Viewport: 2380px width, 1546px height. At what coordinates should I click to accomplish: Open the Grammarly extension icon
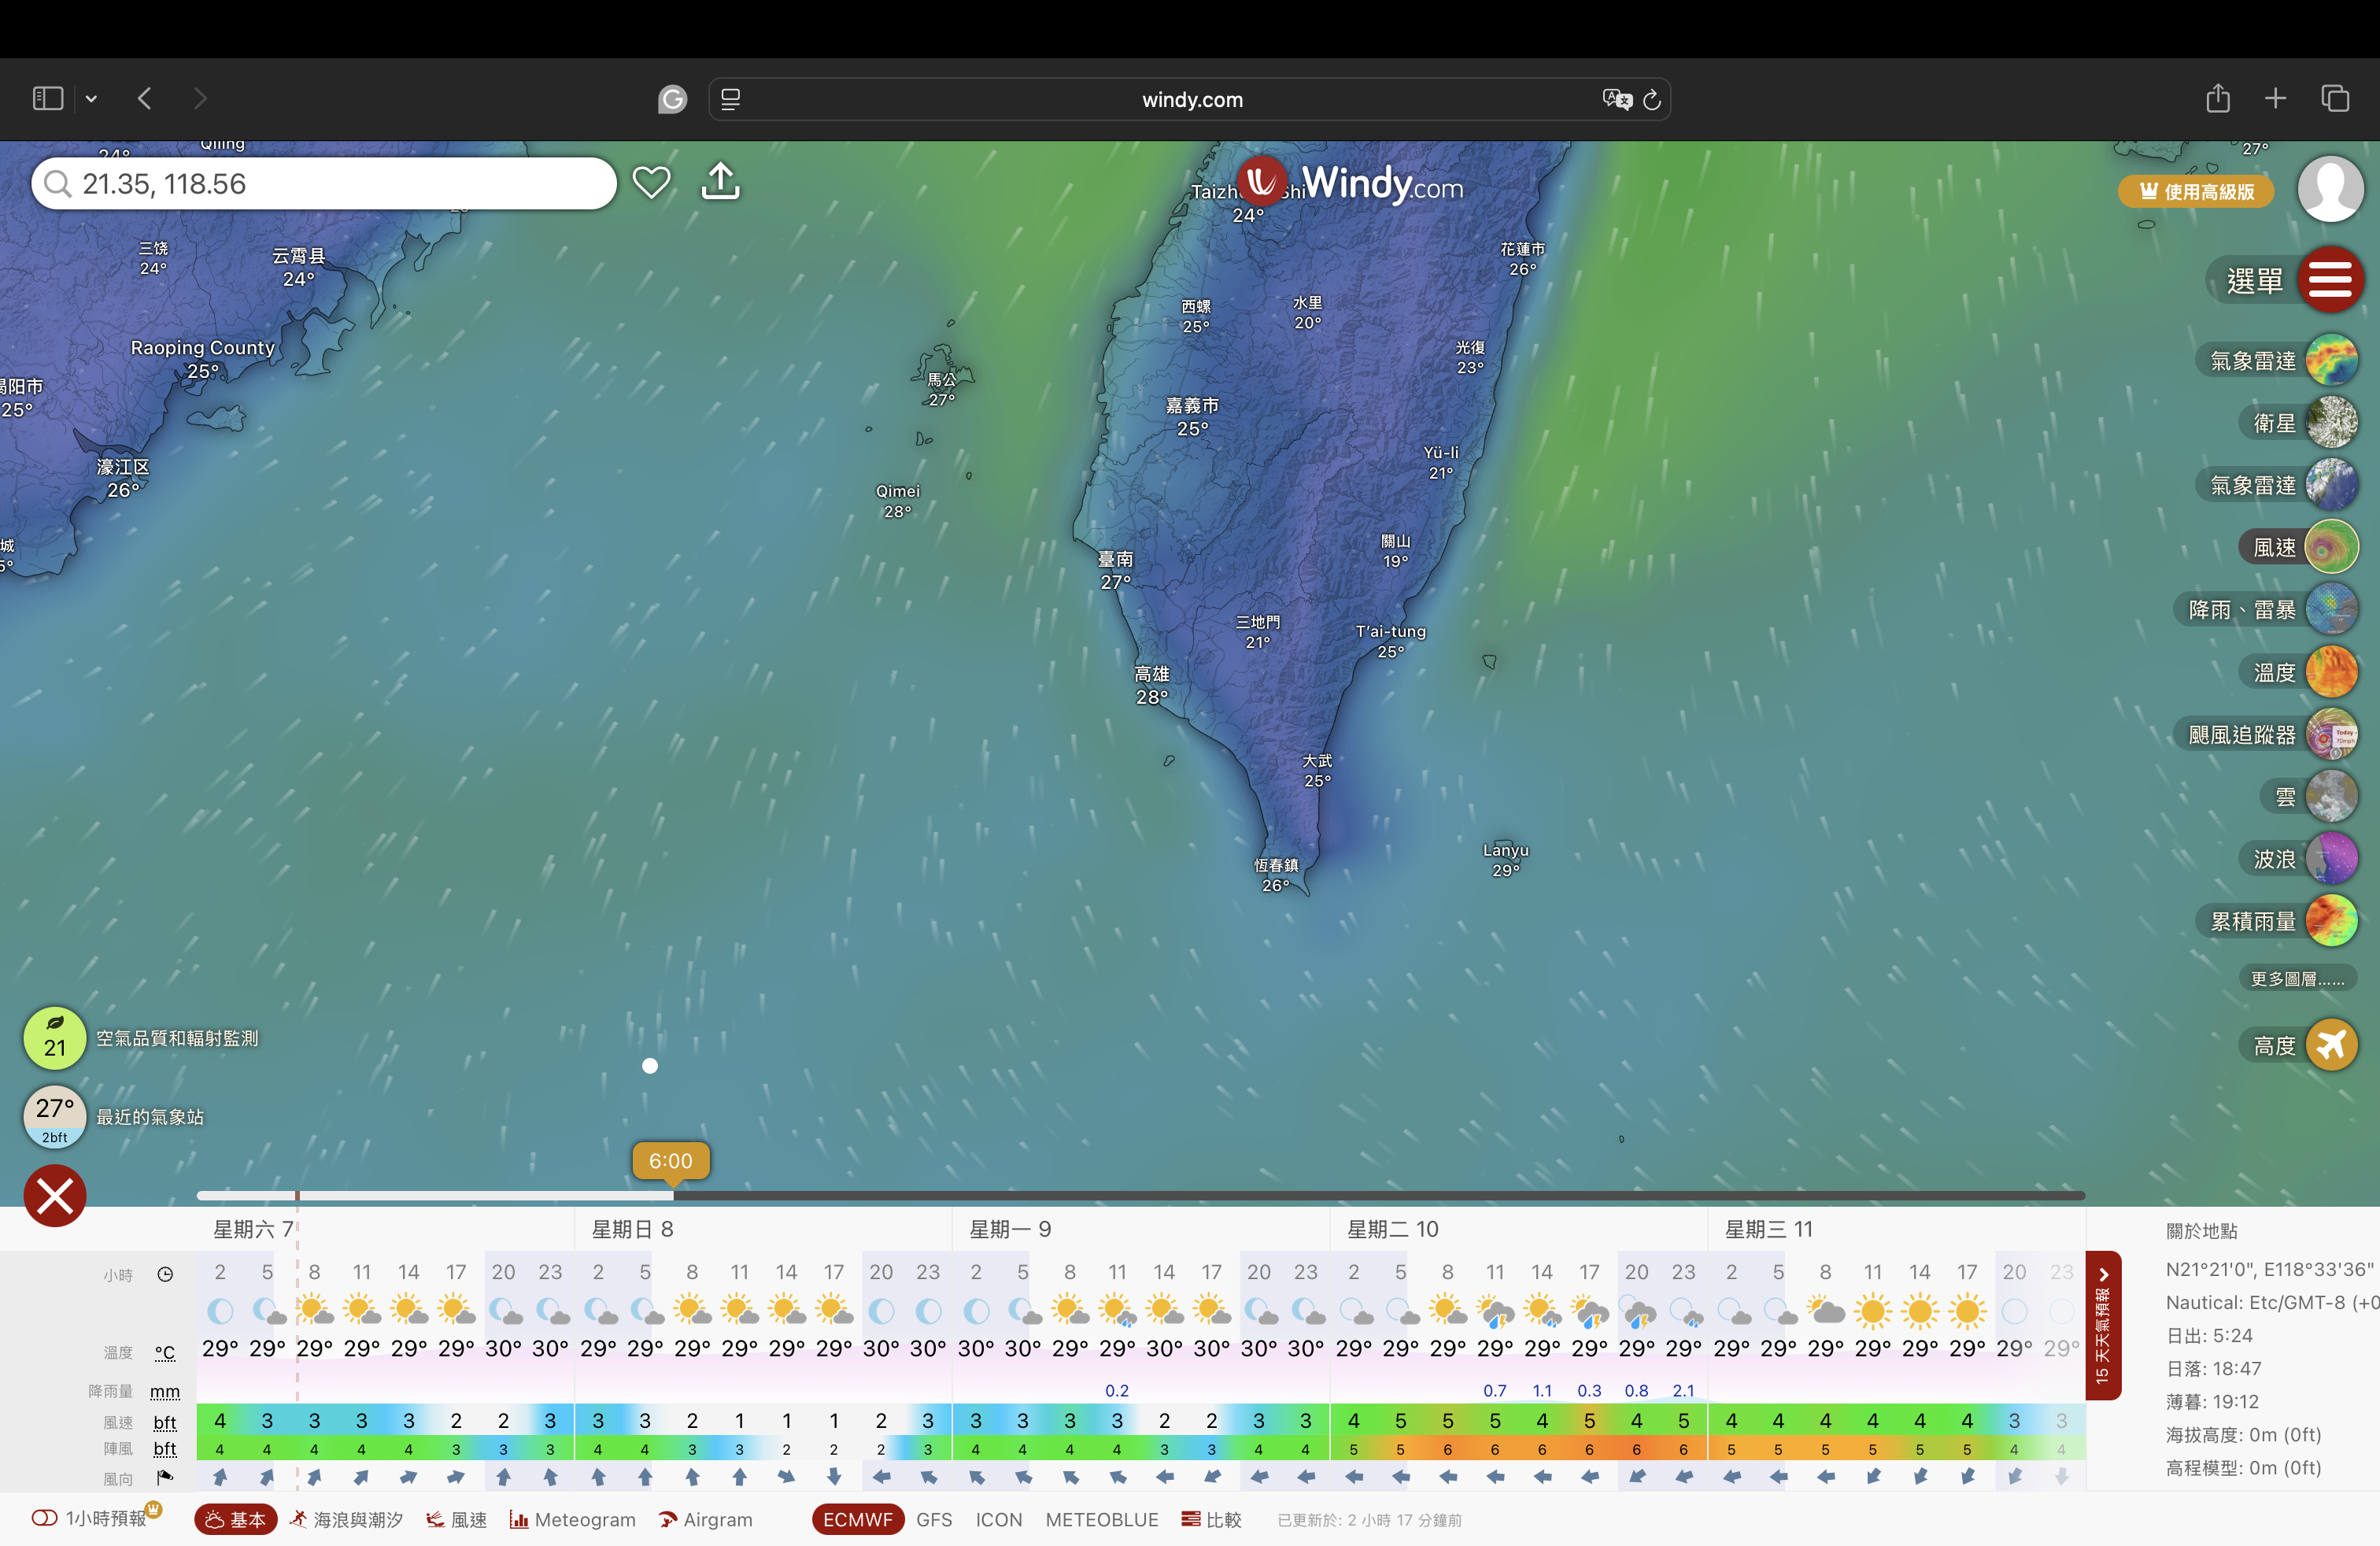pos(672,99)
